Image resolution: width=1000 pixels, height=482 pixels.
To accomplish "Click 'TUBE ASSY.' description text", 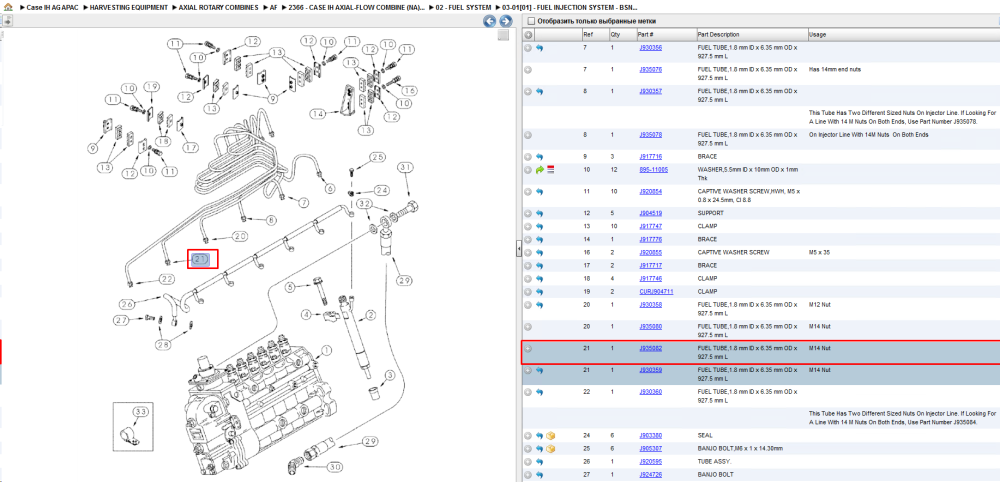I will 712,462.
